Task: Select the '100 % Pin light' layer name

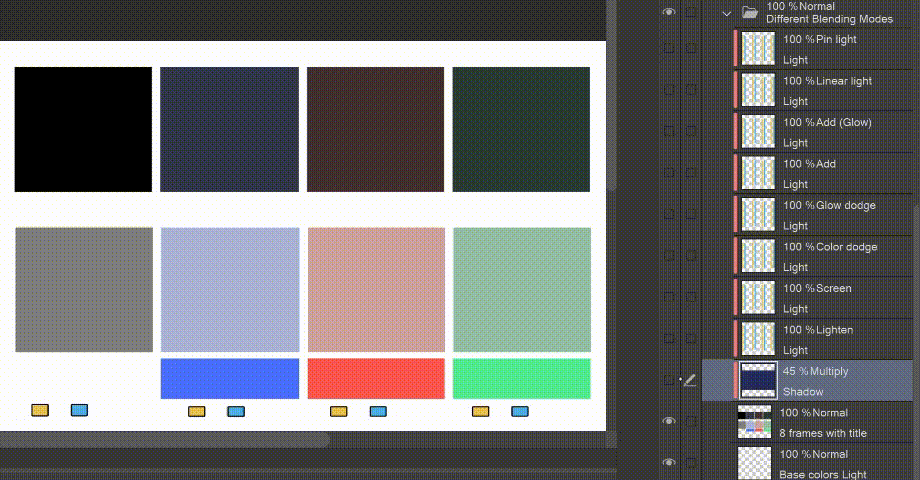Action: [820, 39]
